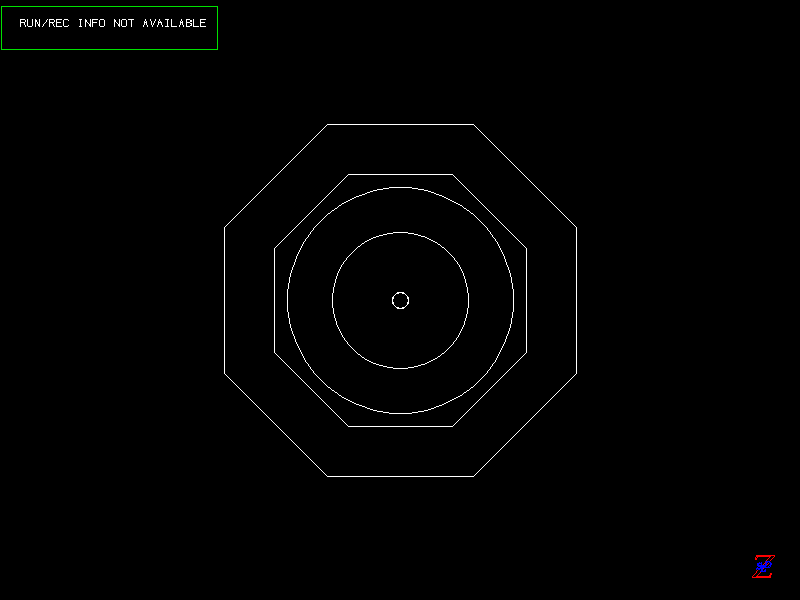
Task: Select the top edge of the inner octagon
Action: [400, 175]
